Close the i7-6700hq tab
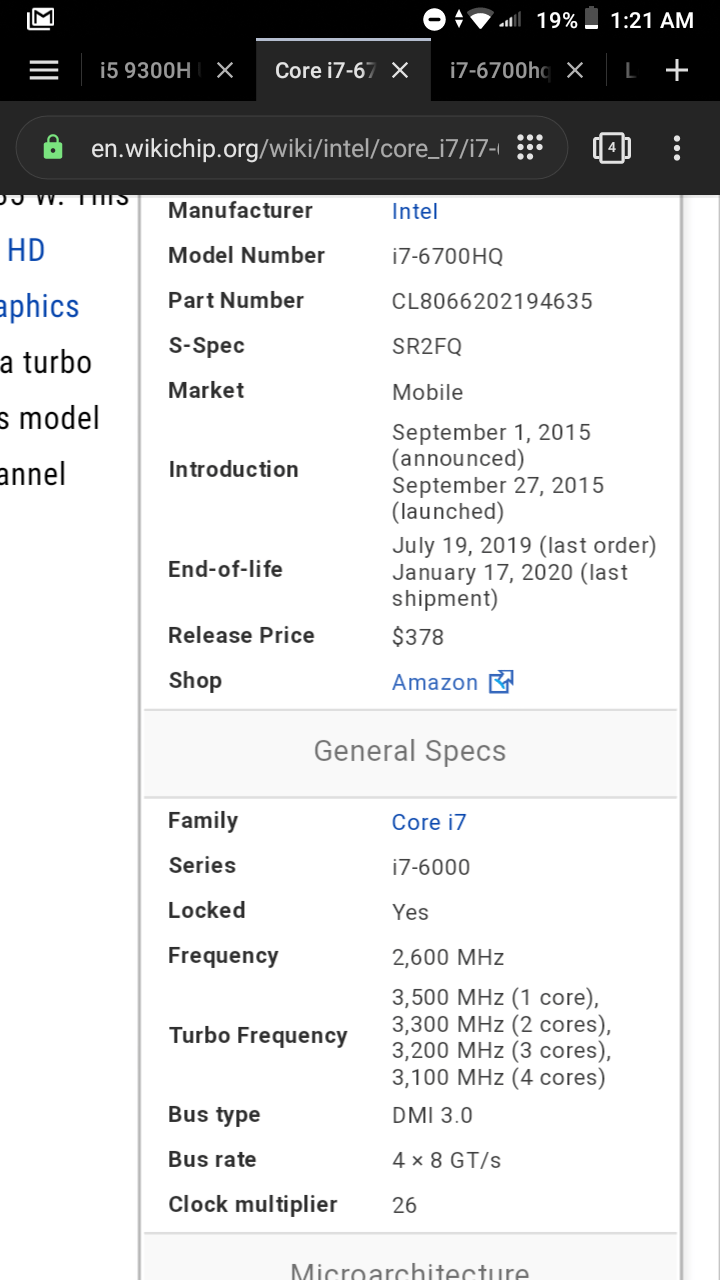720x1280 pixels. [x=575, y=70]
